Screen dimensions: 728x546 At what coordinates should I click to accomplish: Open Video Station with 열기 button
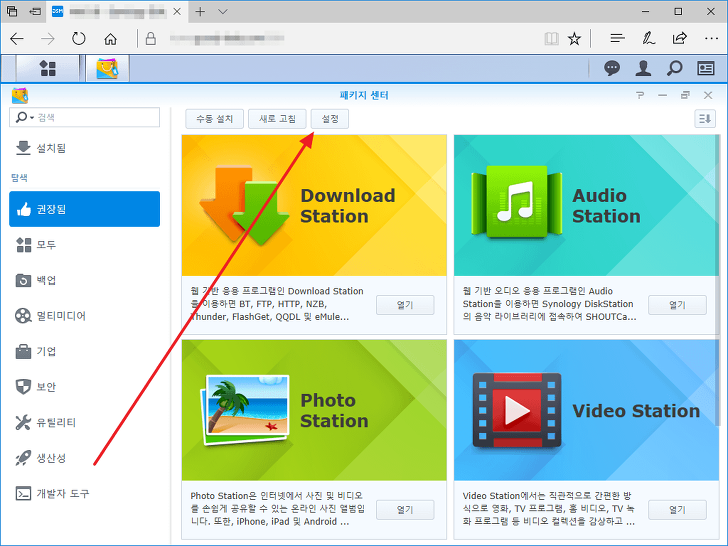(x=677, y=510)
